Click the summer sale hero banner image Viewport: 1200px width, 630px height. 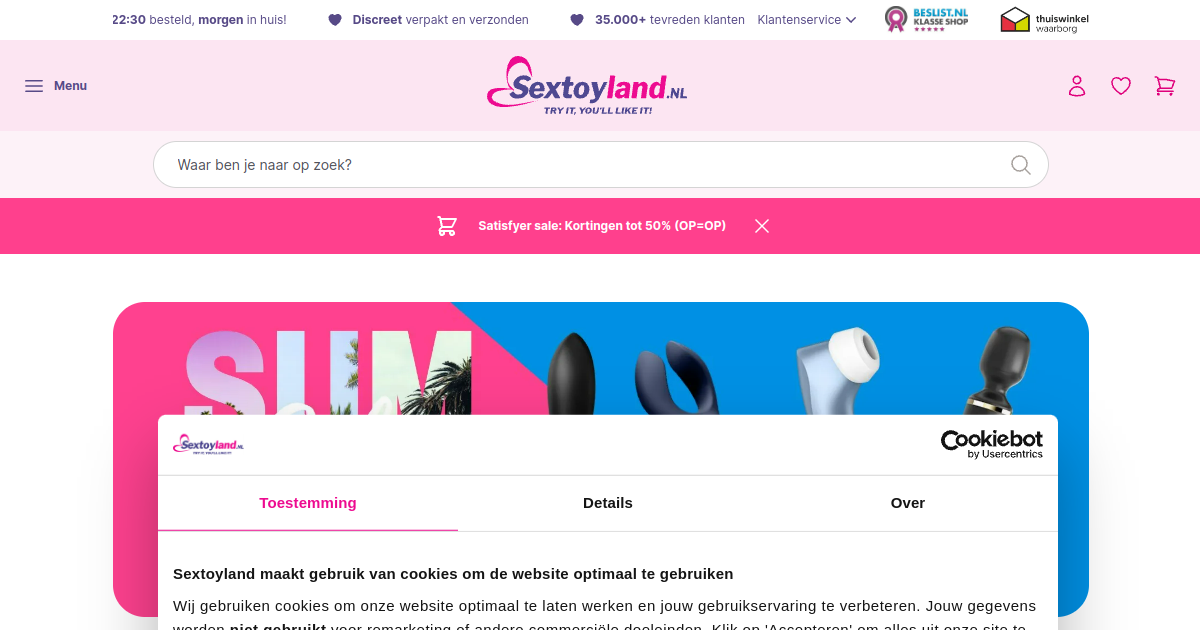coord(600,358)
